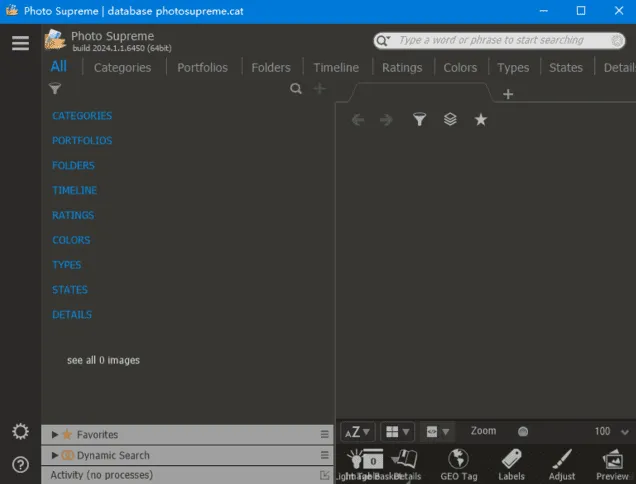The image size is (636, 484).
Task: Click the help question mark icon
Action: point(20,465)
